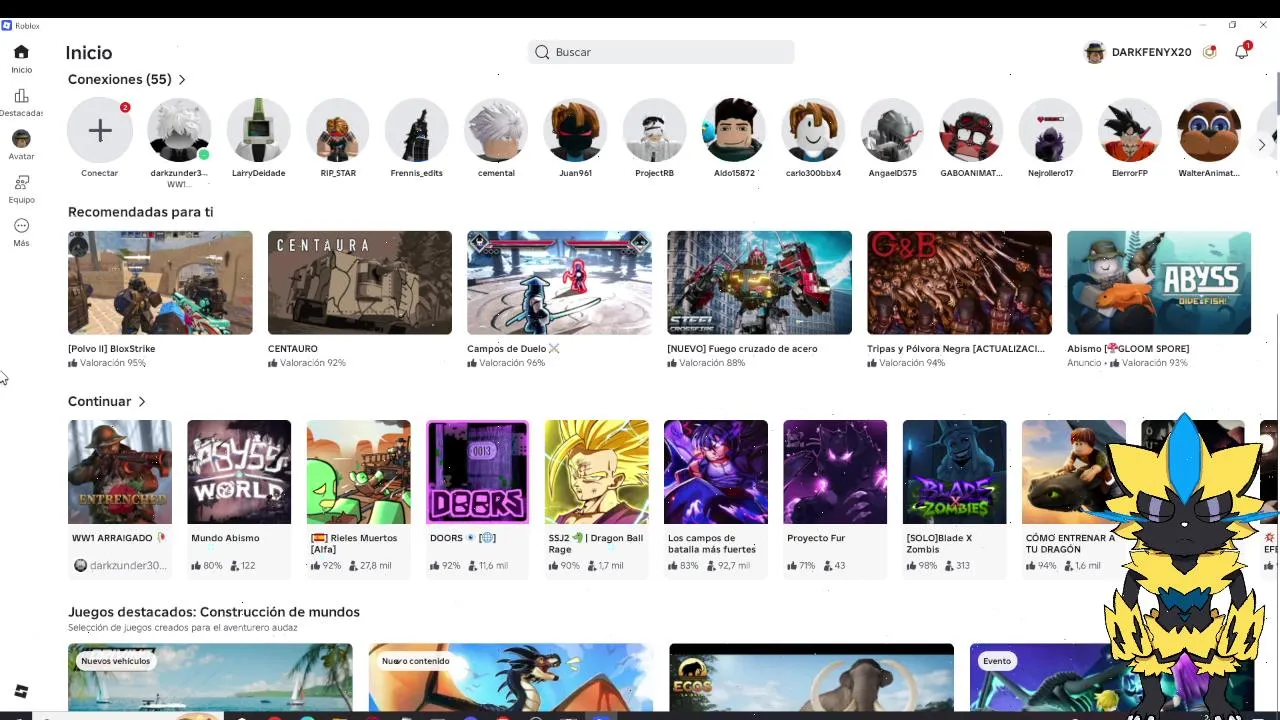Click the darkzunder30 label under WW1 ARRAIGADO
Image resolution: width=1280 pixels, height=720 pixels.
tap(128, 566)
